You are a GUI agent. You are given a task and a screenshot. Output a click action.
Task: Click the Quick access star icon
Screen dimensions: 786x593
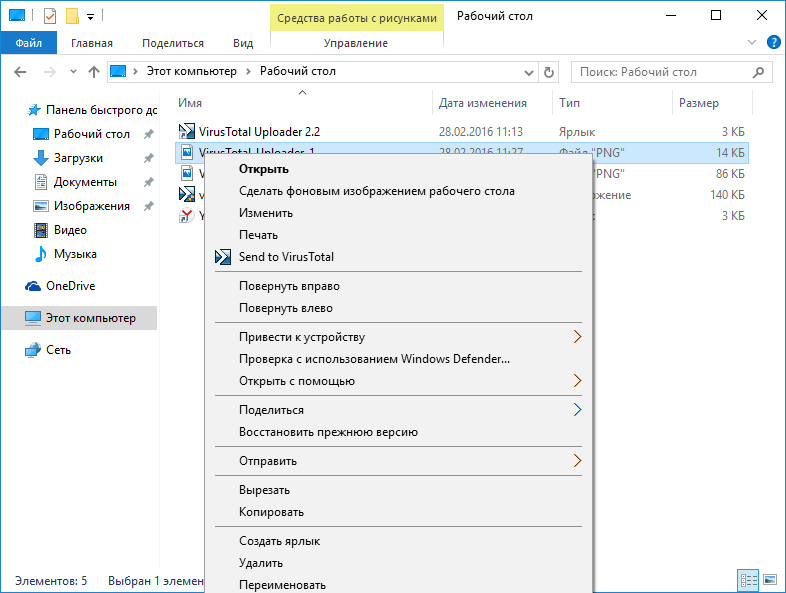pyautogui.click(x=34, y=110)
